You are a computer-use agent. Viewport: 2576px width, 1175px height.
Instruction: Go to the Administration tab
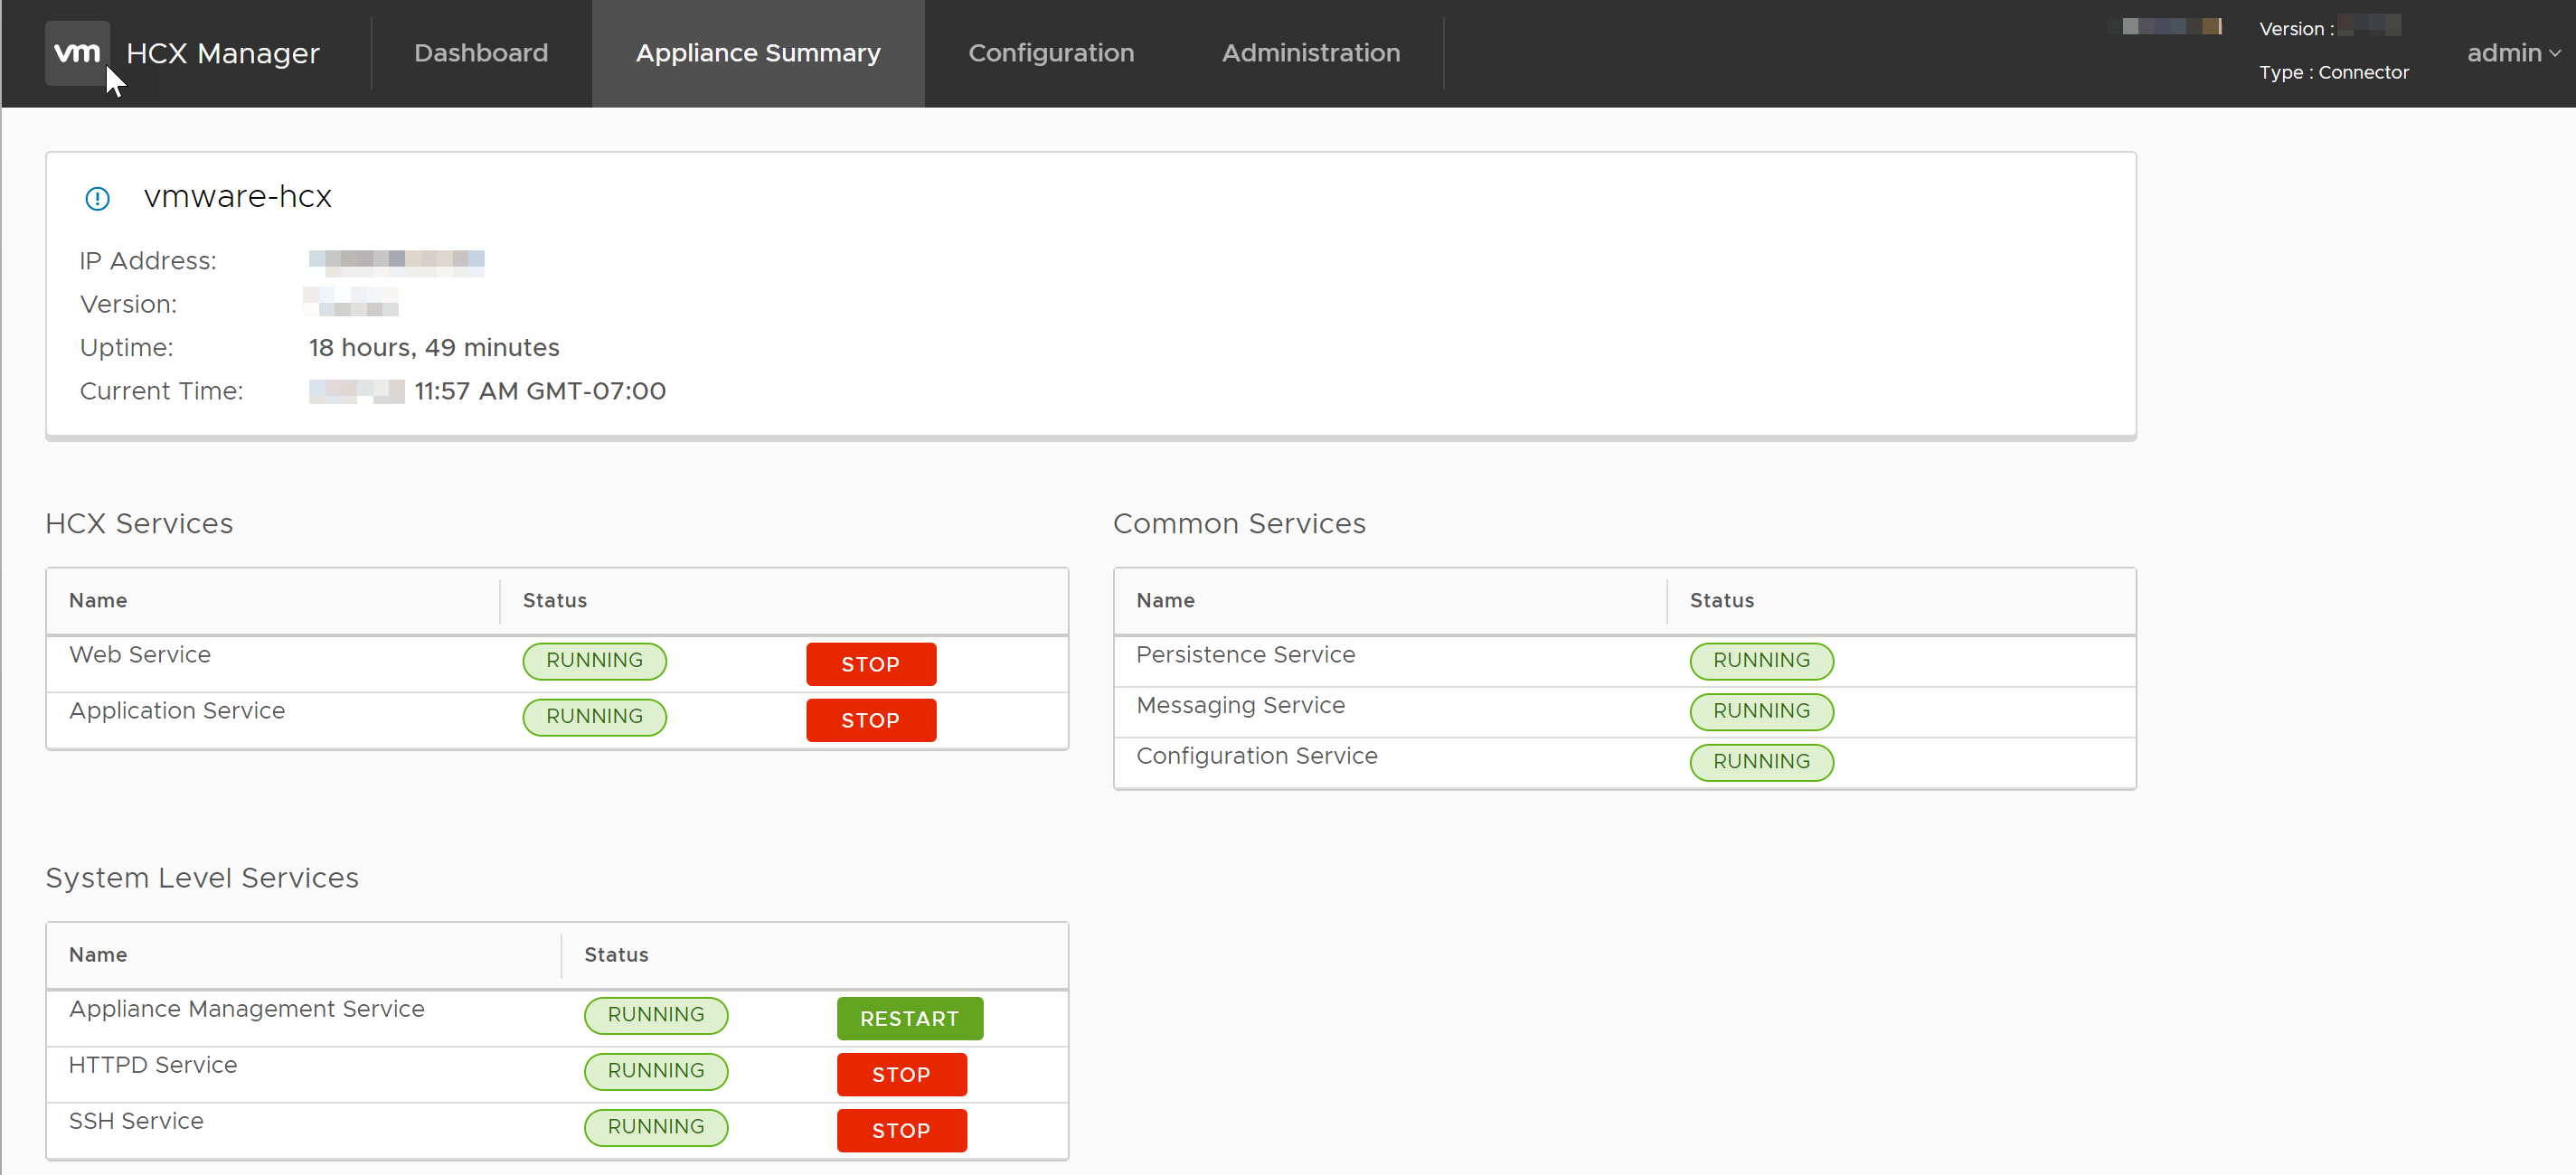pyautogui.click(x=1311, y=53)
